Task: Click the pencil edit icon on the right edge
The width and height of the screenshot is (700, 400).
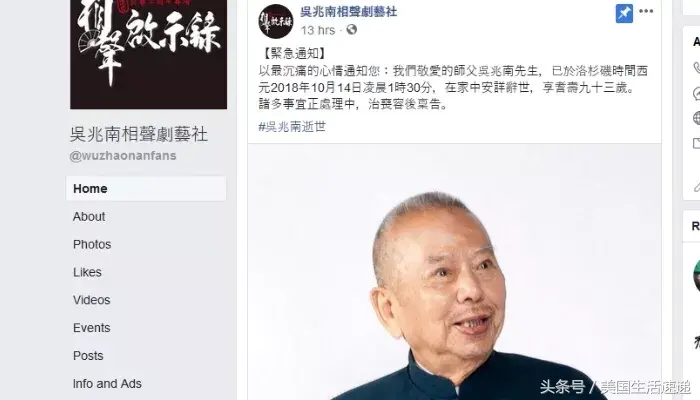Action: 697,187
